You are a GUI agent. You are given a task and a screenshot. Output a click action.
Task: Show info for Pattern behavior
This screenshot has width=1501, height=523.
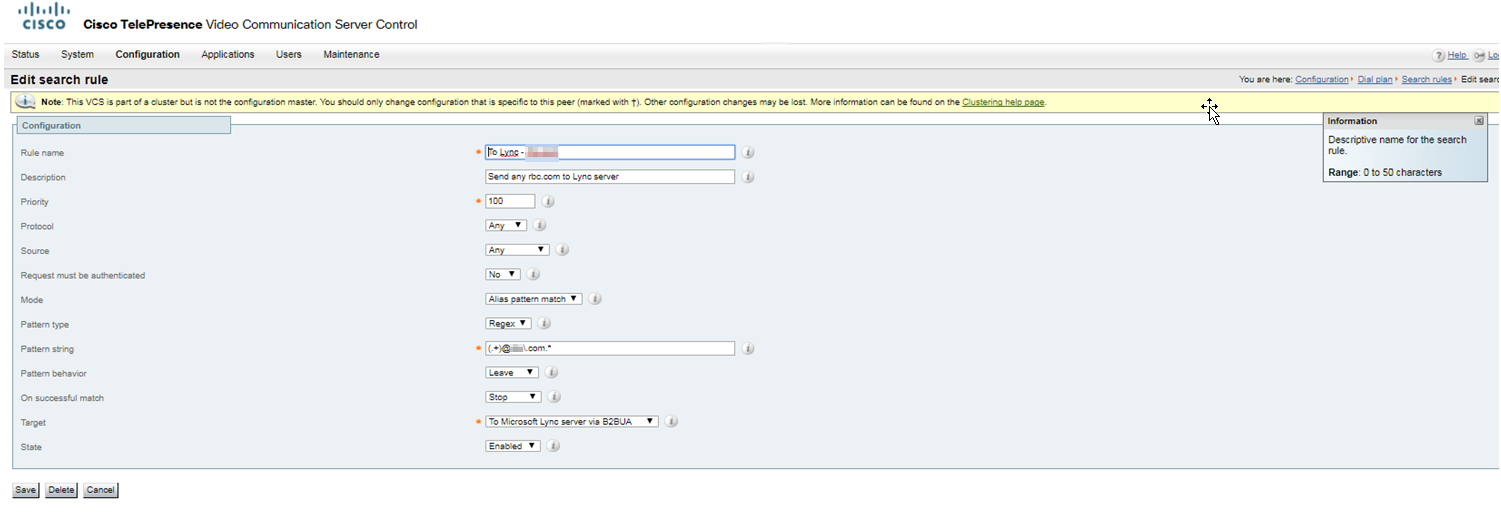[x=553, y=373]
